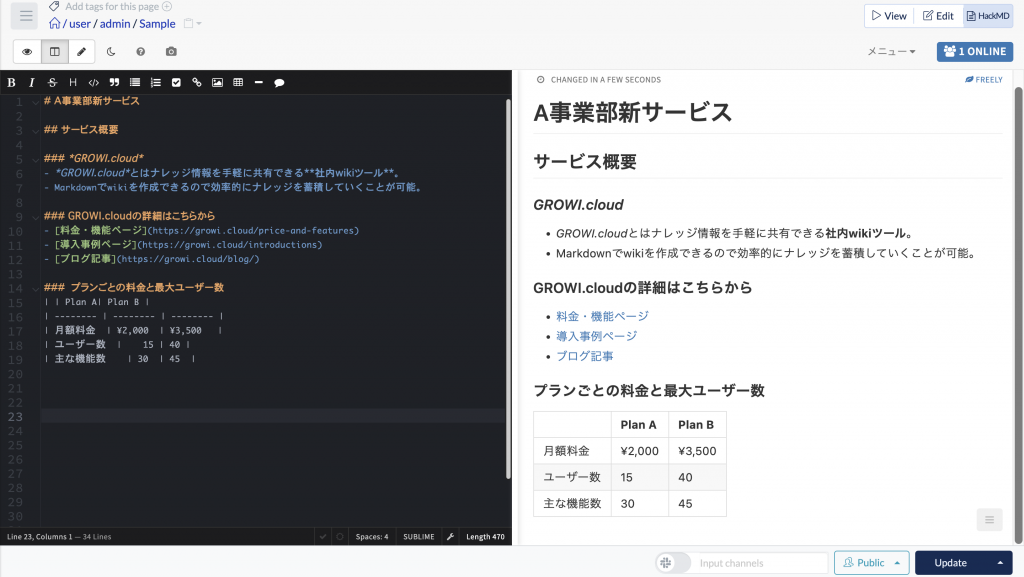This screenshot has height=577, width=1024.
Task: Open help via the question mark icon
Action: pos(140,52)
